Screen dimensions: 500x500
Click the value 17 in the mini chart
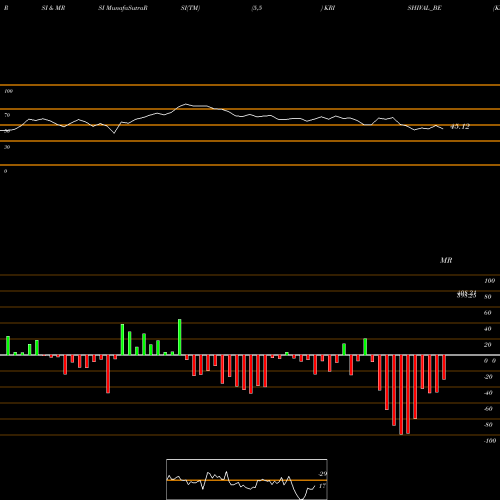point(322,486)
